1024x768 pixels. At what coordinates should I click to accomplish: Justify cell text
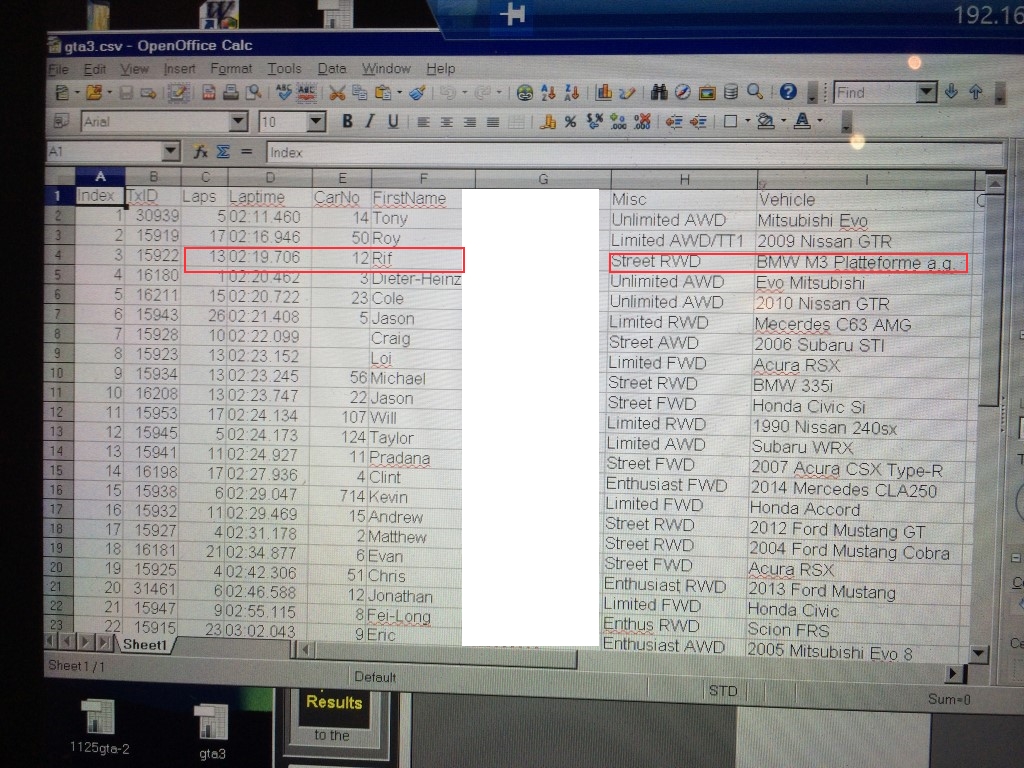coord(493,121)
